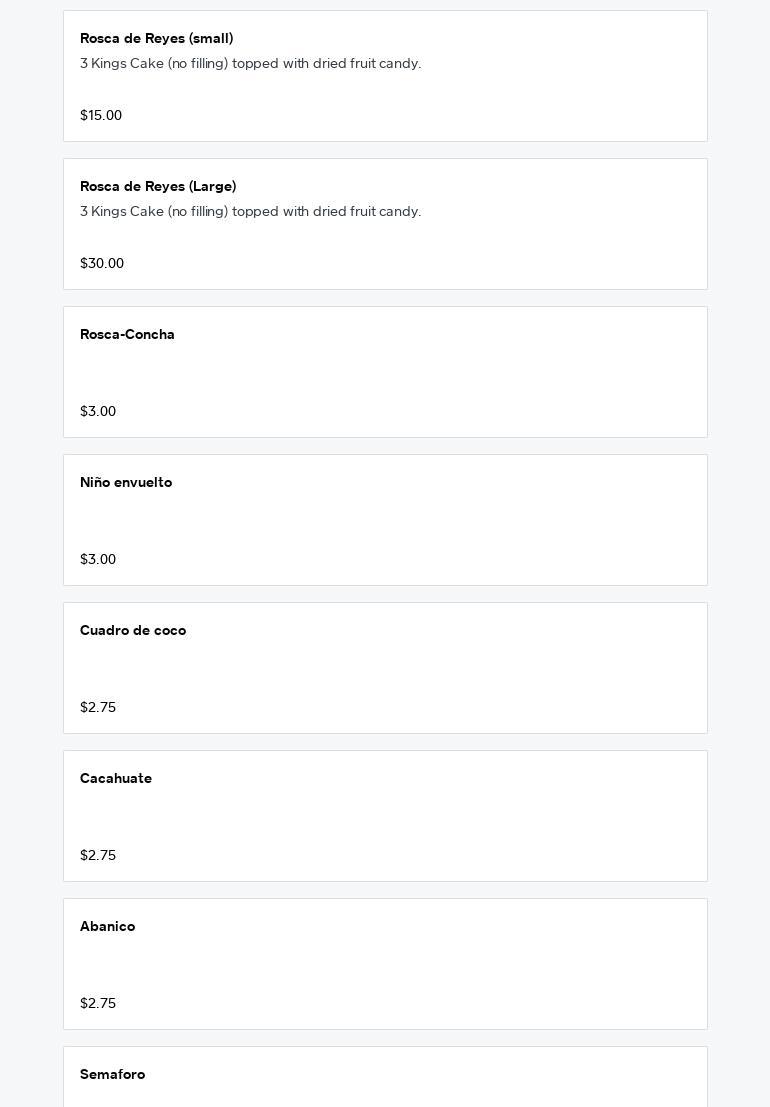Viewport: 770px width, 1107px height.
Task: Open the Rosca-Concha menu item
Action: tap(127, 335)
